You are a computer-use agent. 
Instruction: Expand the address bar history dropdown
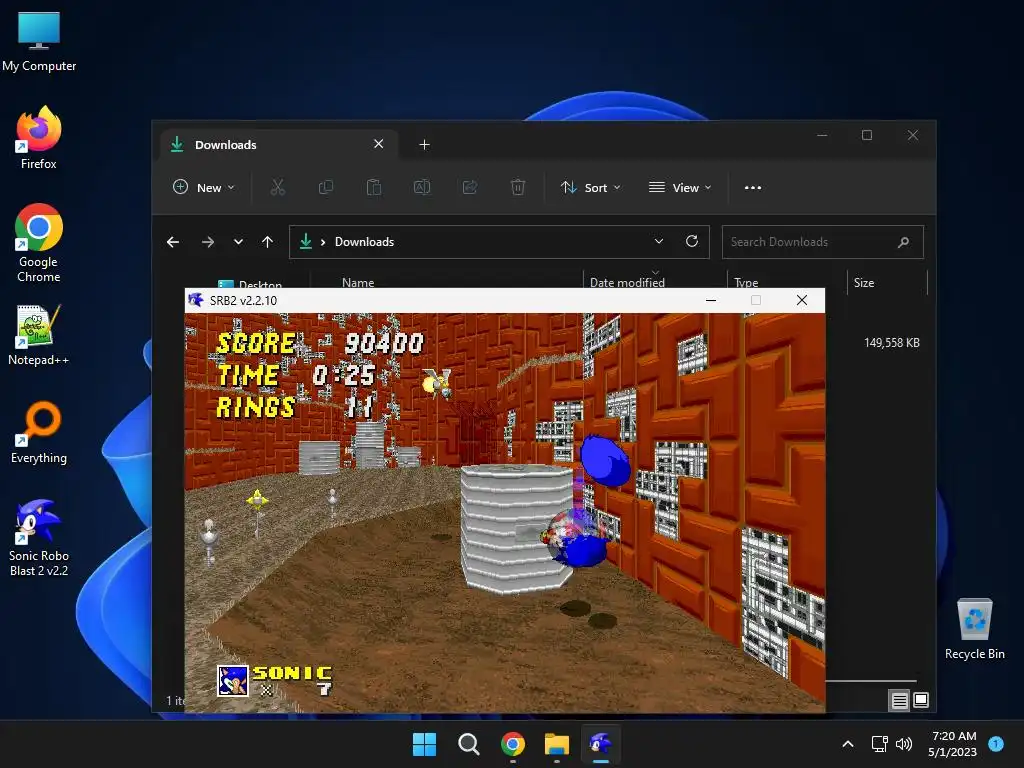pyautogui.click(x=659, y=242)
